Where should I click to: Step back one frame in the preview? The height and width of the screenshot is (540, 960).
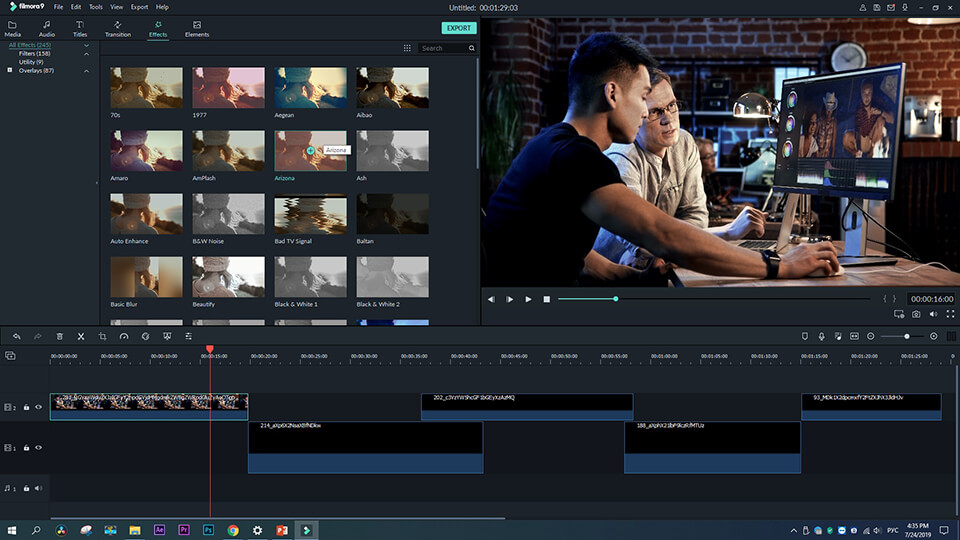point(491,299)
